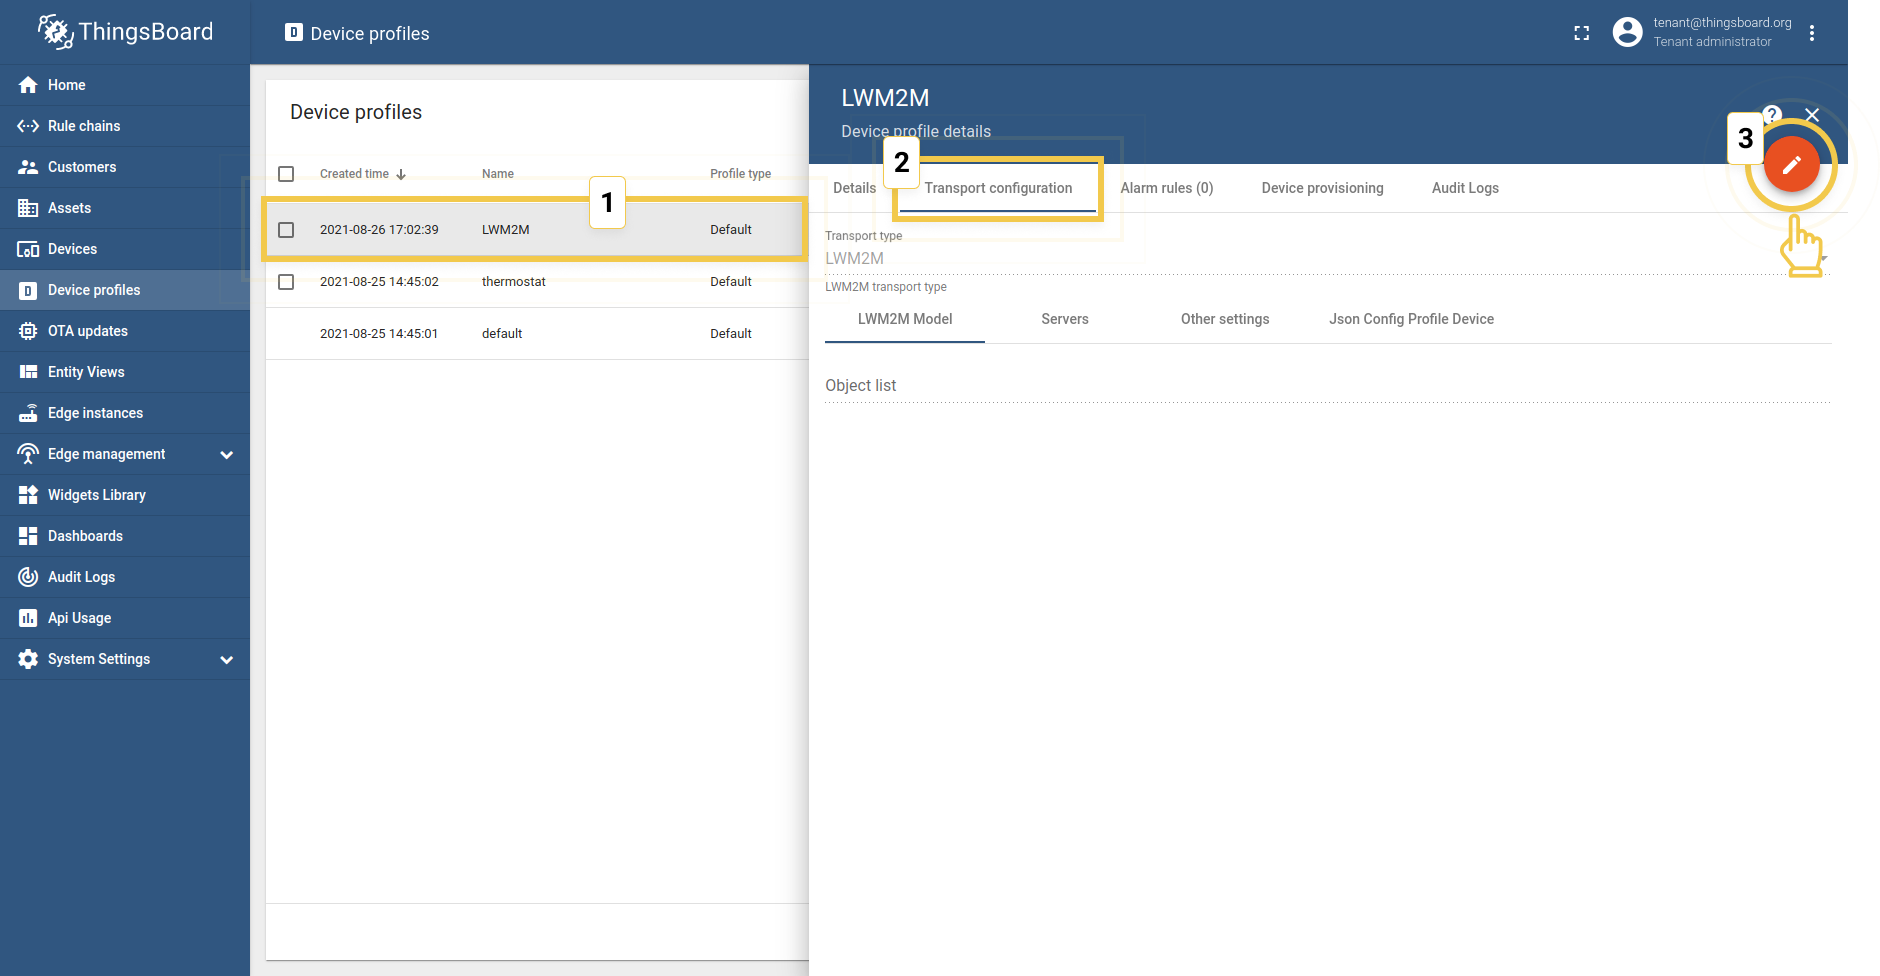The image size is (1880, 976).
Task: Click the help question mark icon
Action: pyautogui.click(x=1772, y=114)
